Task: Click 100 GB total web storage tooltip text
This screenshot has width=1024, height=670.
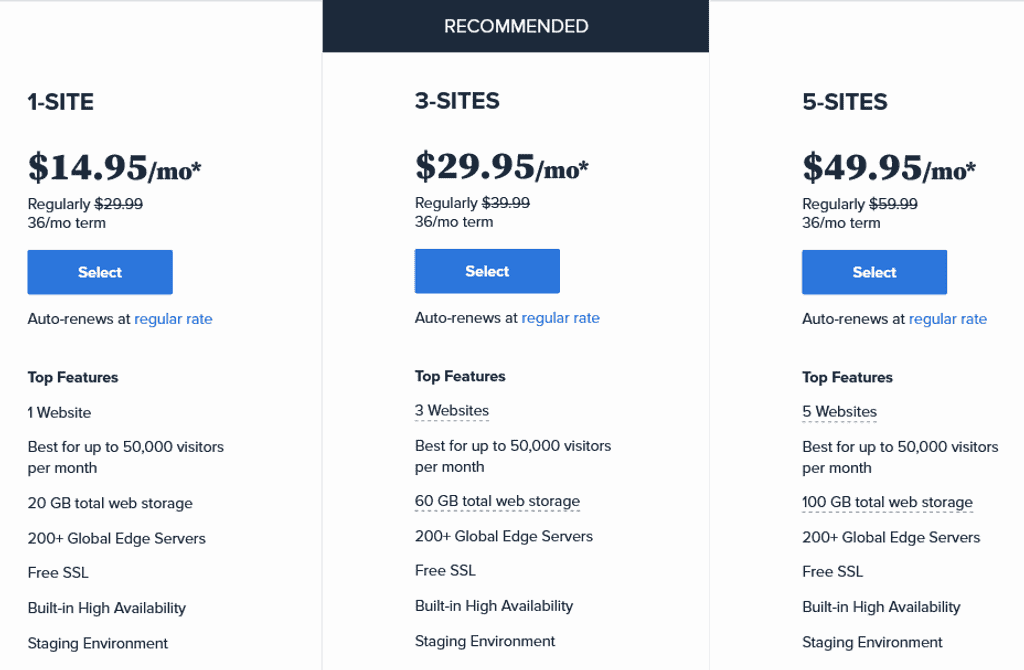Action: click(888, 502)
